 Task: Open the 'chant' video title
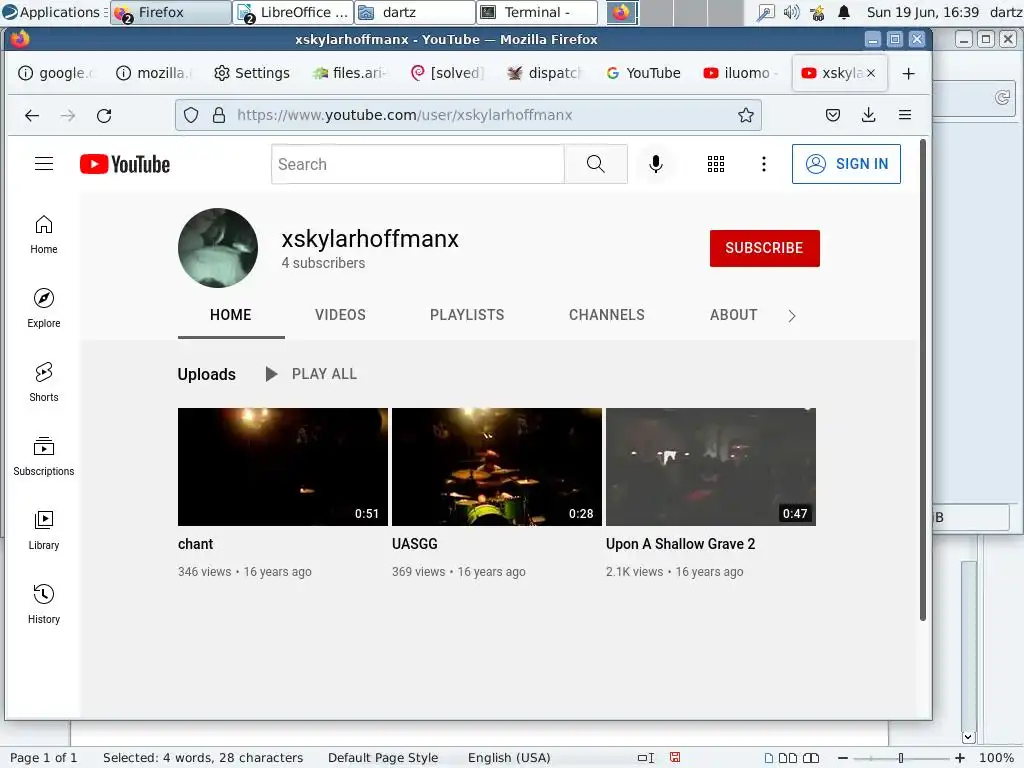point(195,544)
